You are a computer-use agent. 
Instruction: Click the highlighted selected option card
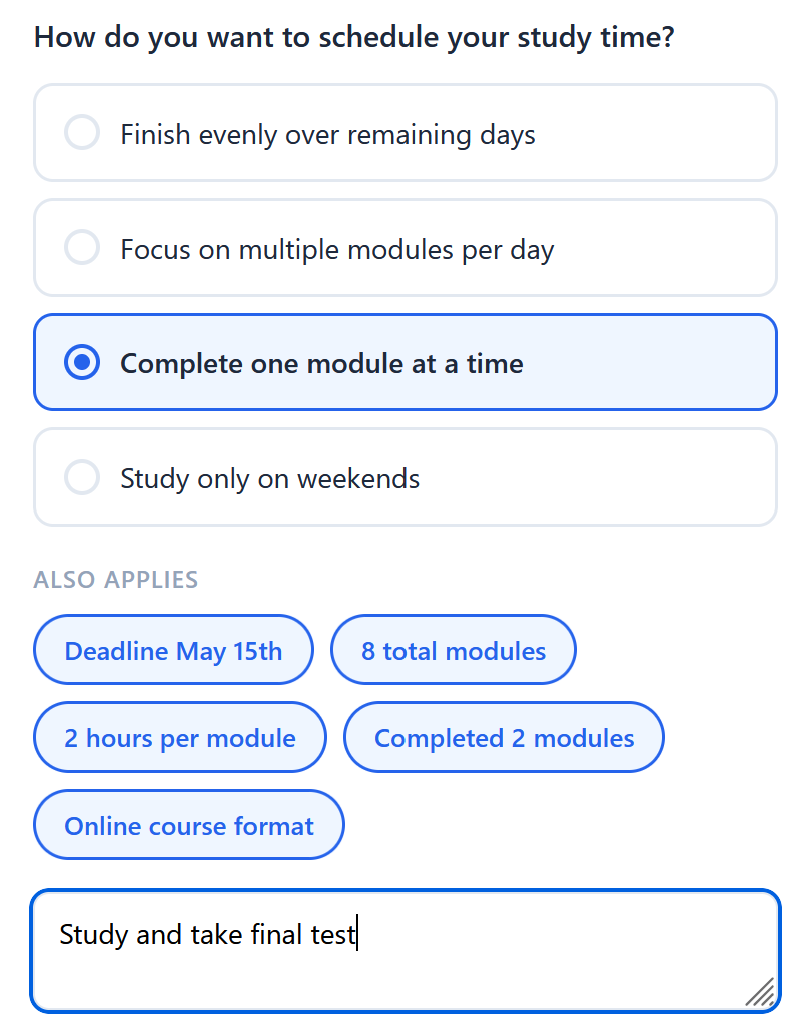(405, 362)
